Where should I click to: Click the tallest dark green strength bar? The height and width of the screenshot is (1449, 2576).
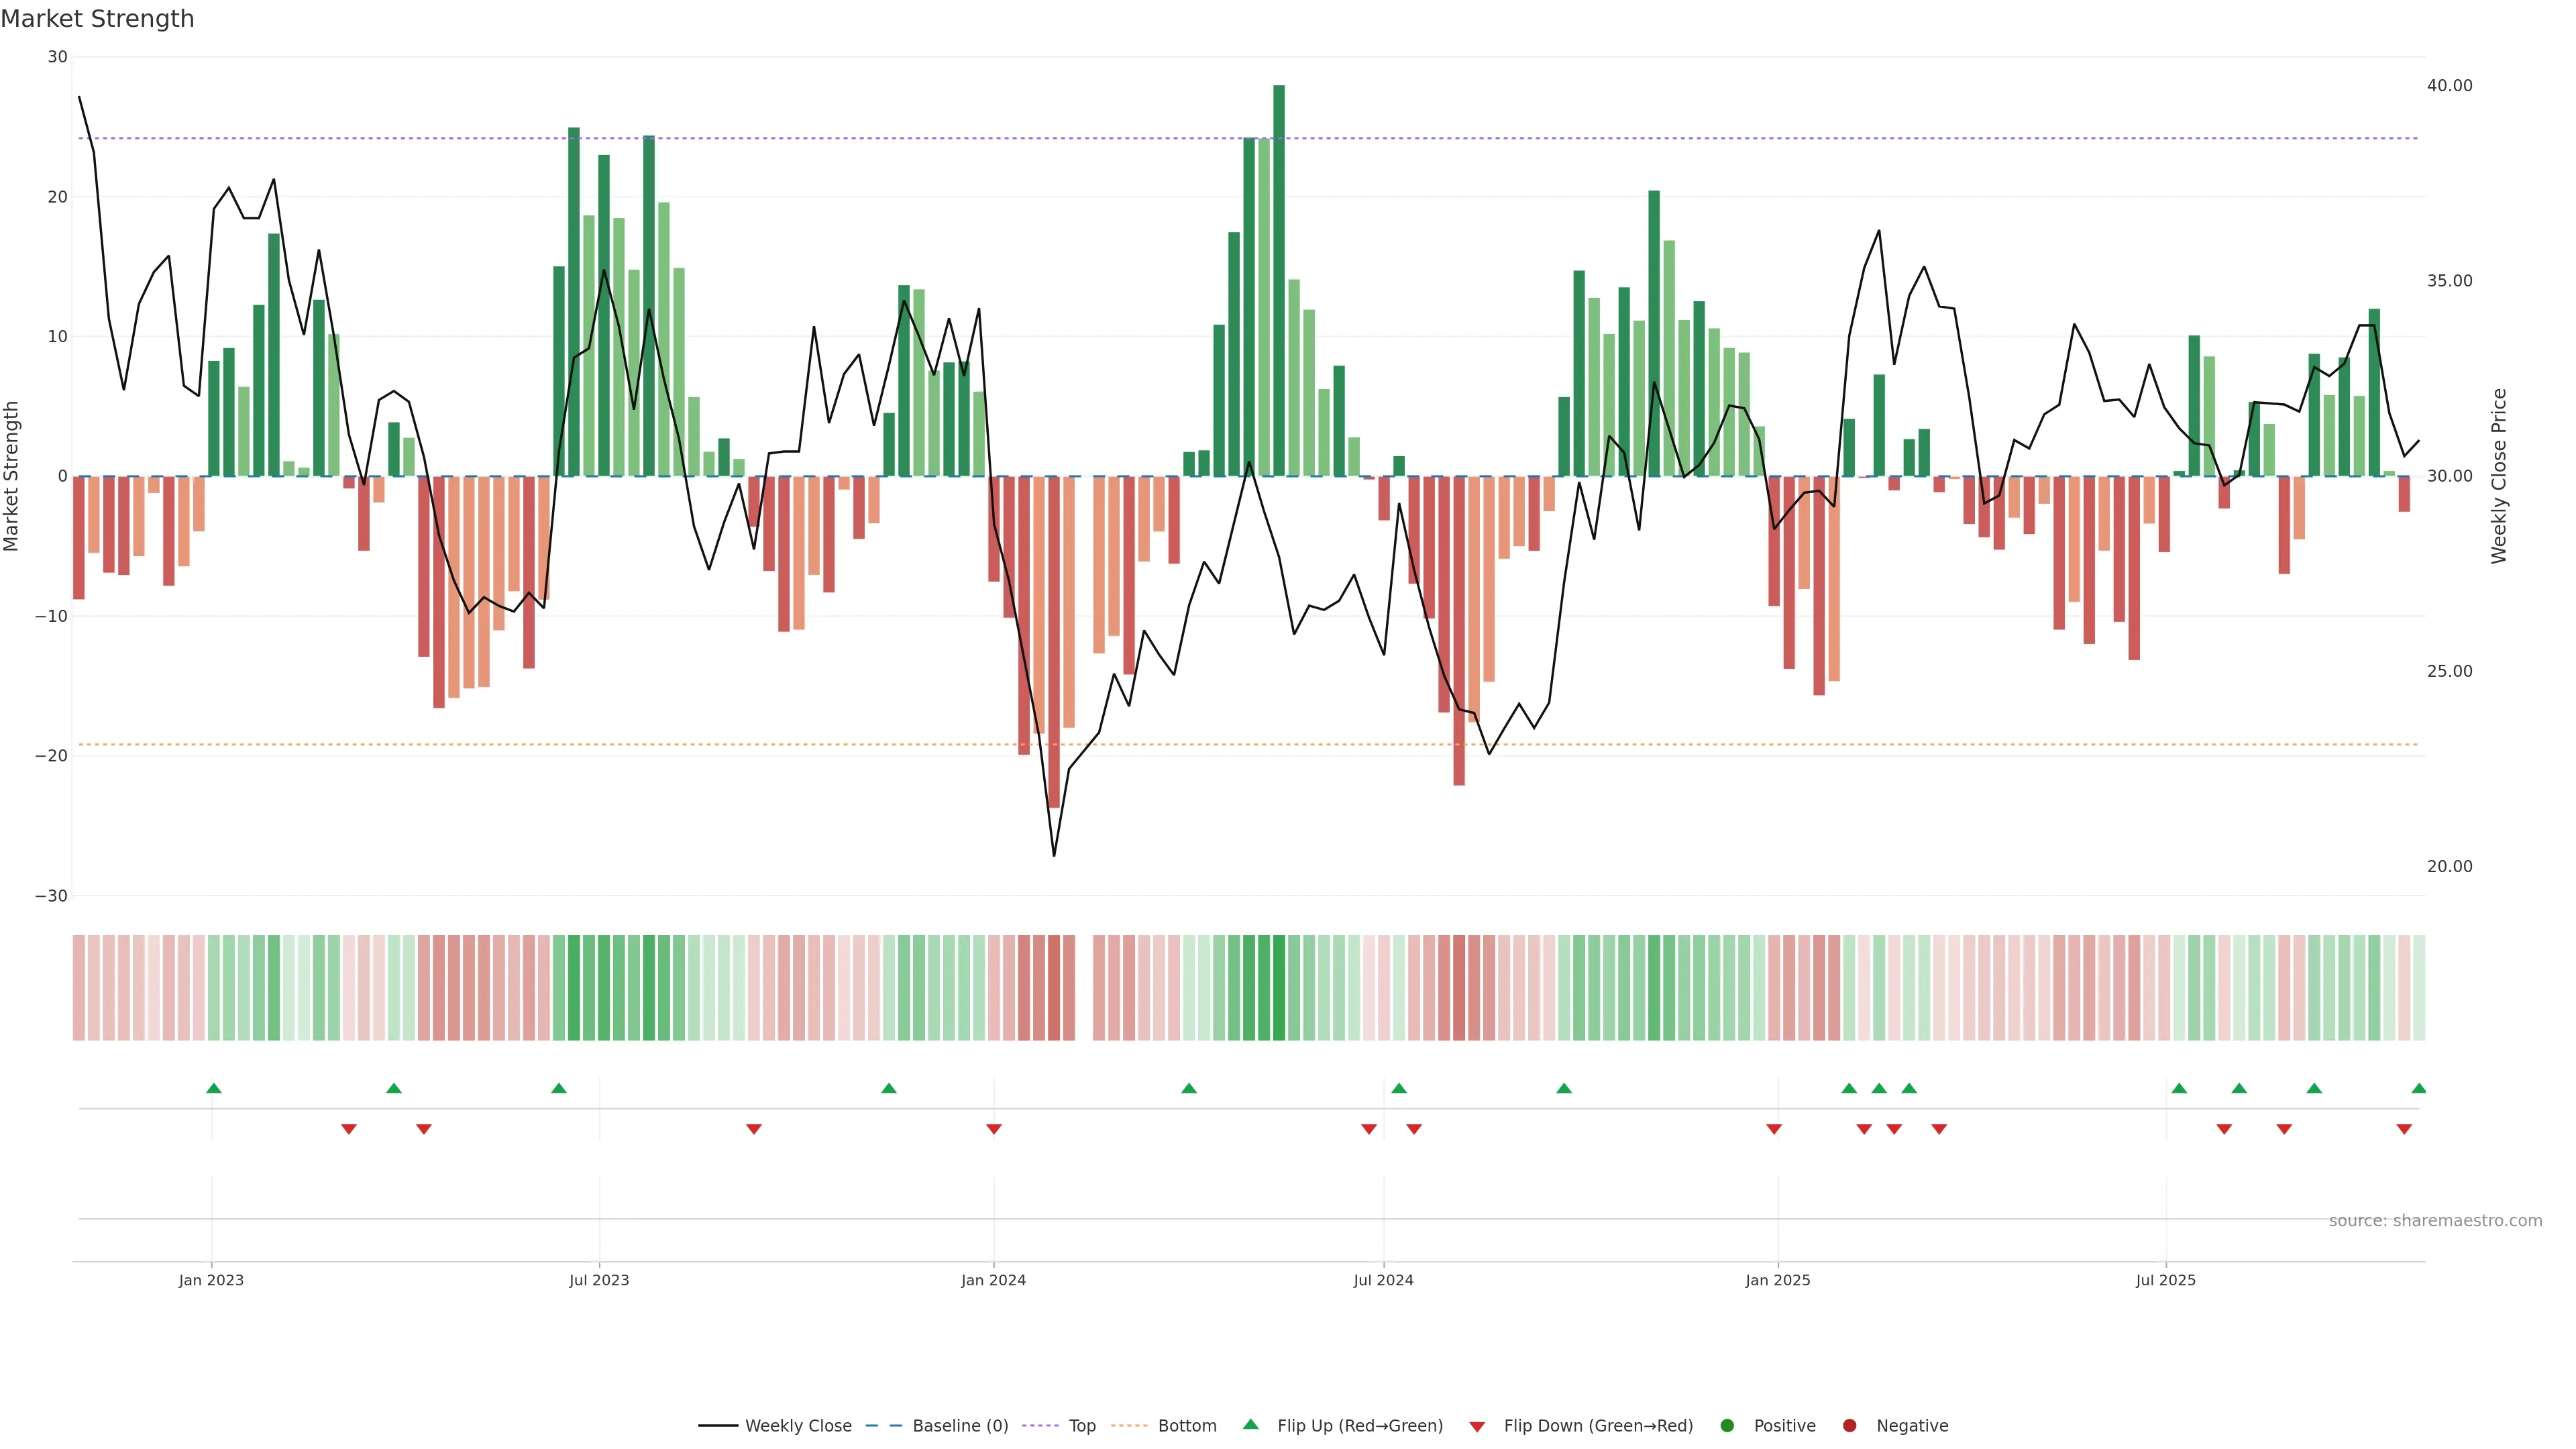coord(1278,280)
